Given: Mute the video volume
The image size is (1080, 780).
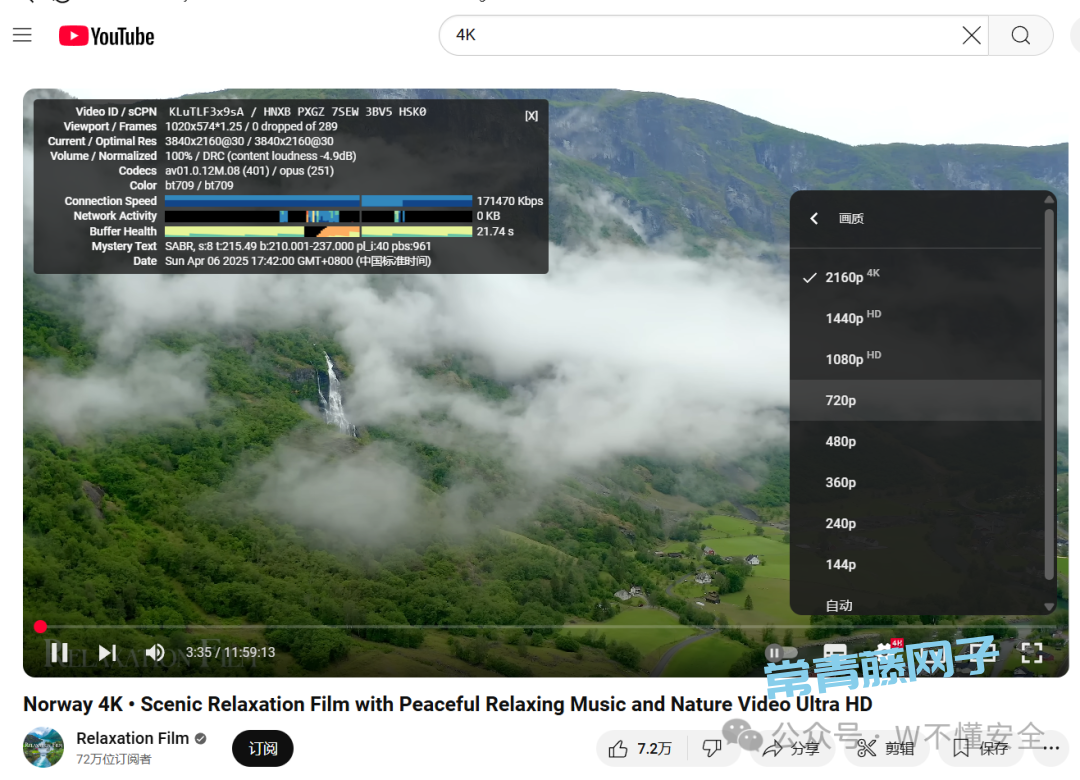Looking at the screenshot, I should 155,653.
